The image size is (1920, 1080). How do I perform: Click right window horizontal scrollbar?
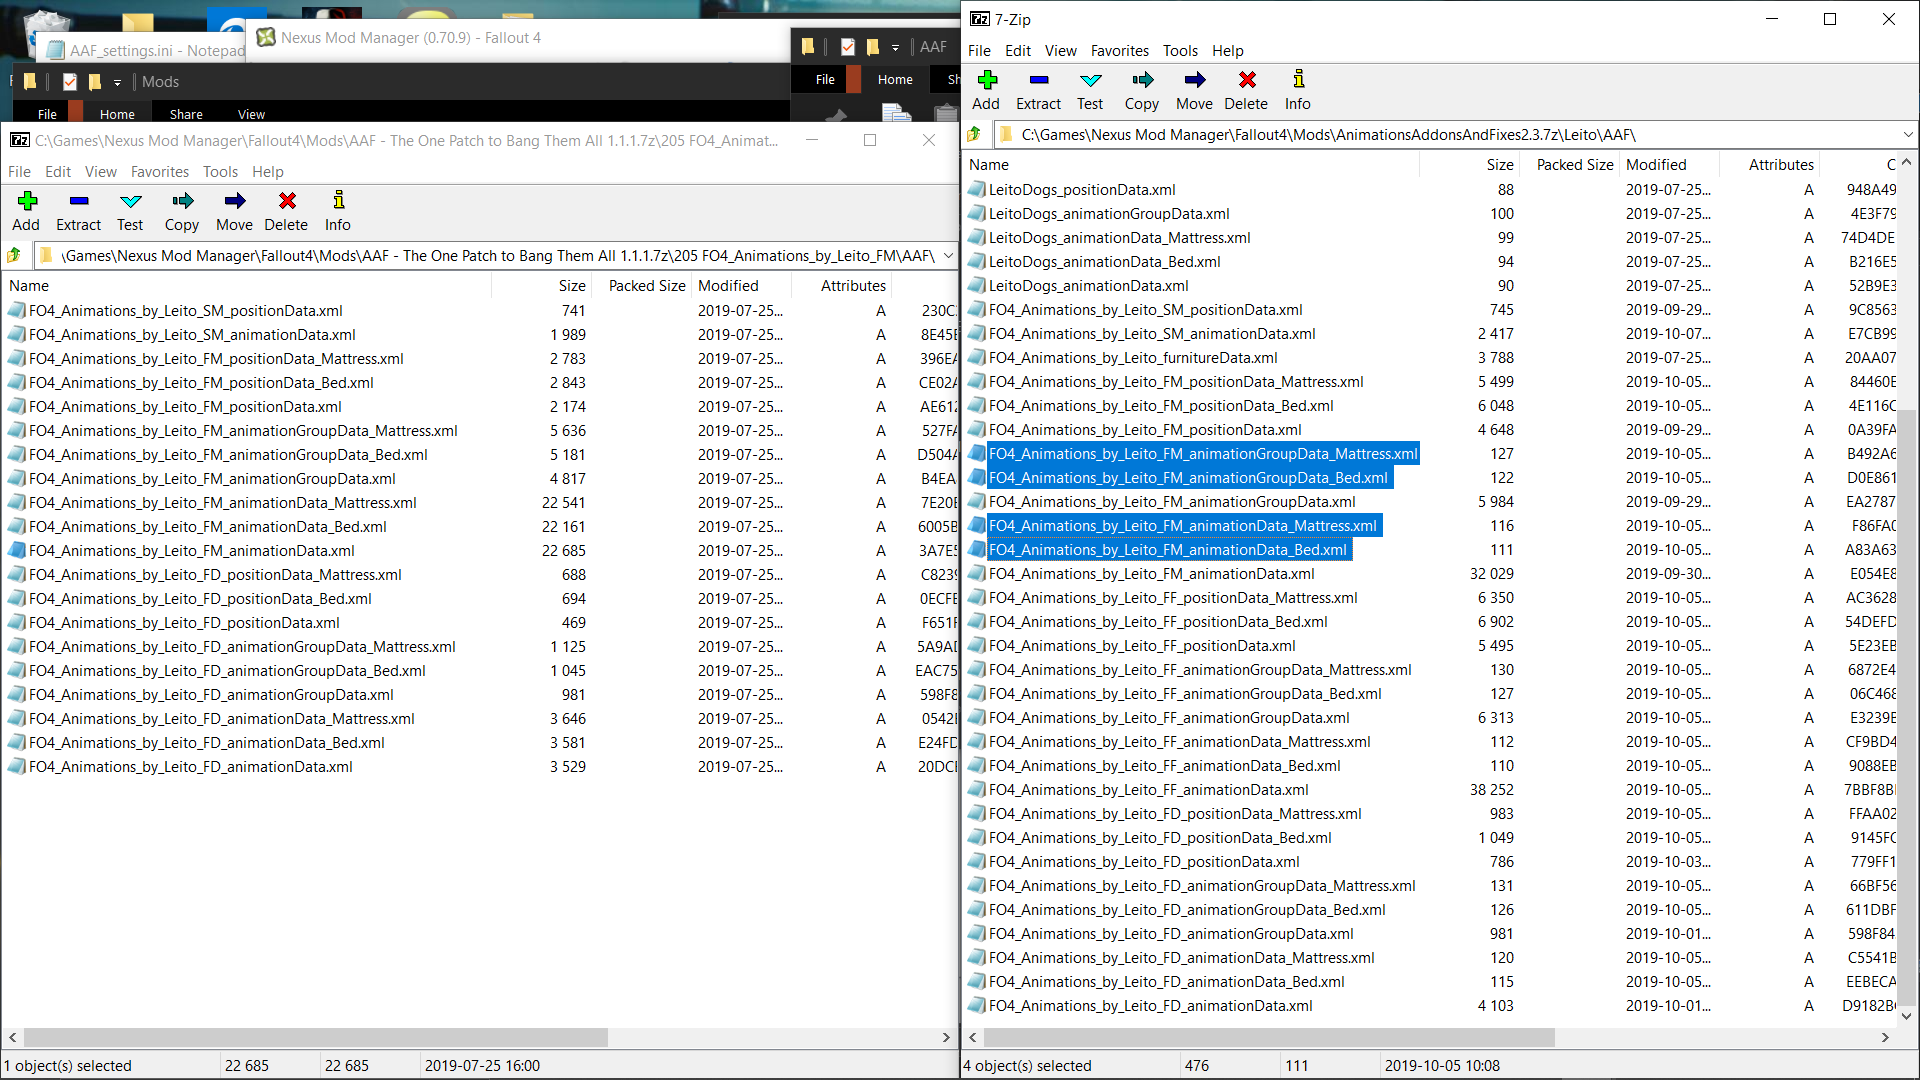(1267, 1038)
